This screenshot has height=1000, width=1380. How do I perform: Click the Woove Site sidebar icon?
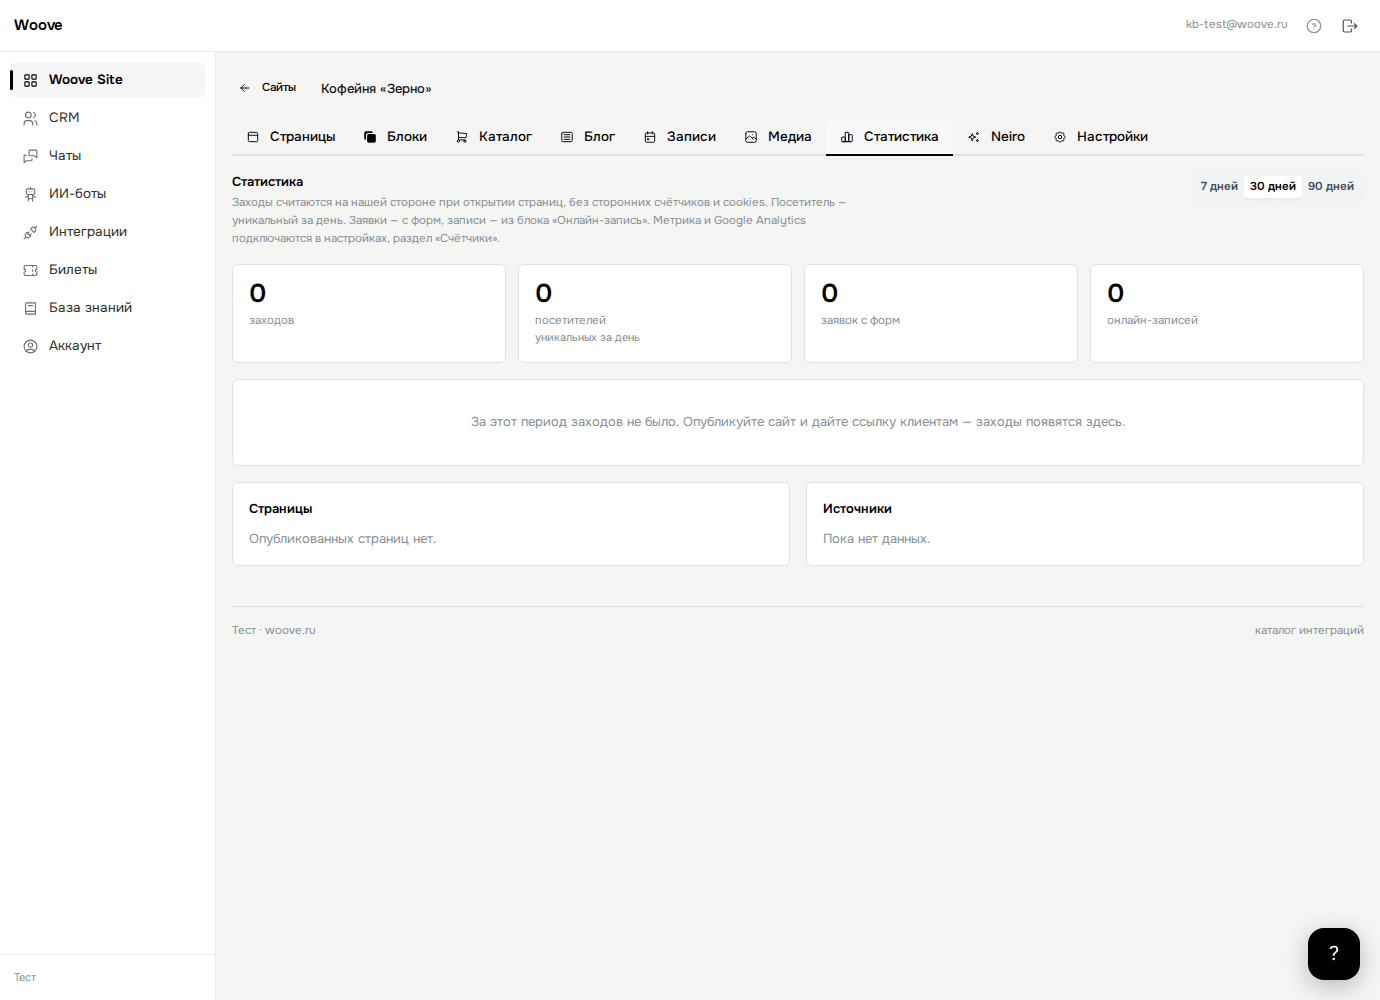click(30, 80)
